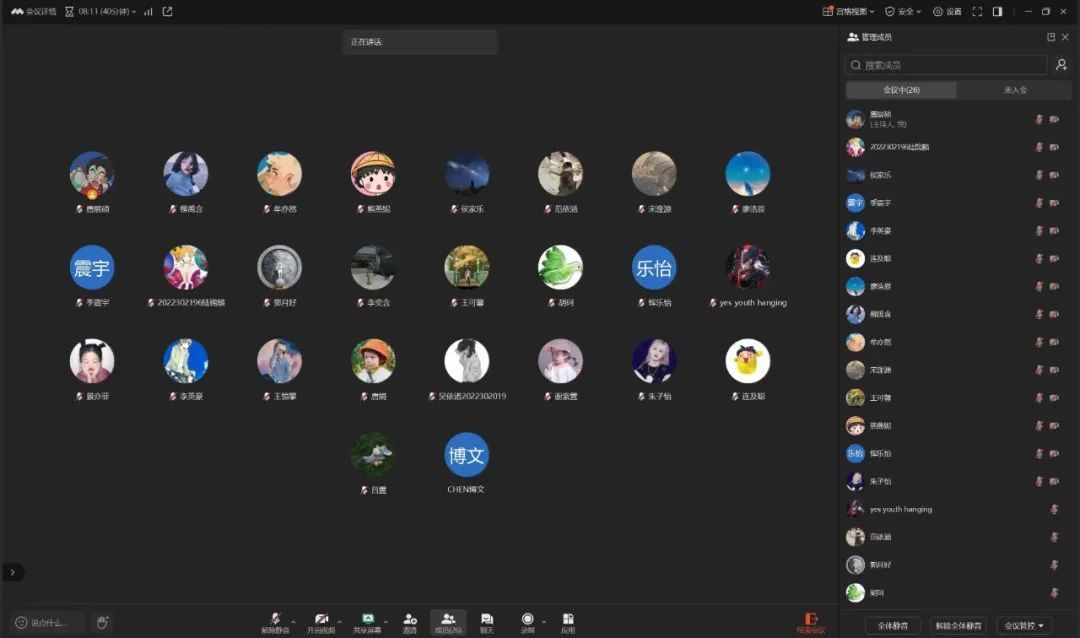This screenshot has height=638, width=1080.
Task: Pop out the 管理成员 panel
Action: (x=1051, y=37)
